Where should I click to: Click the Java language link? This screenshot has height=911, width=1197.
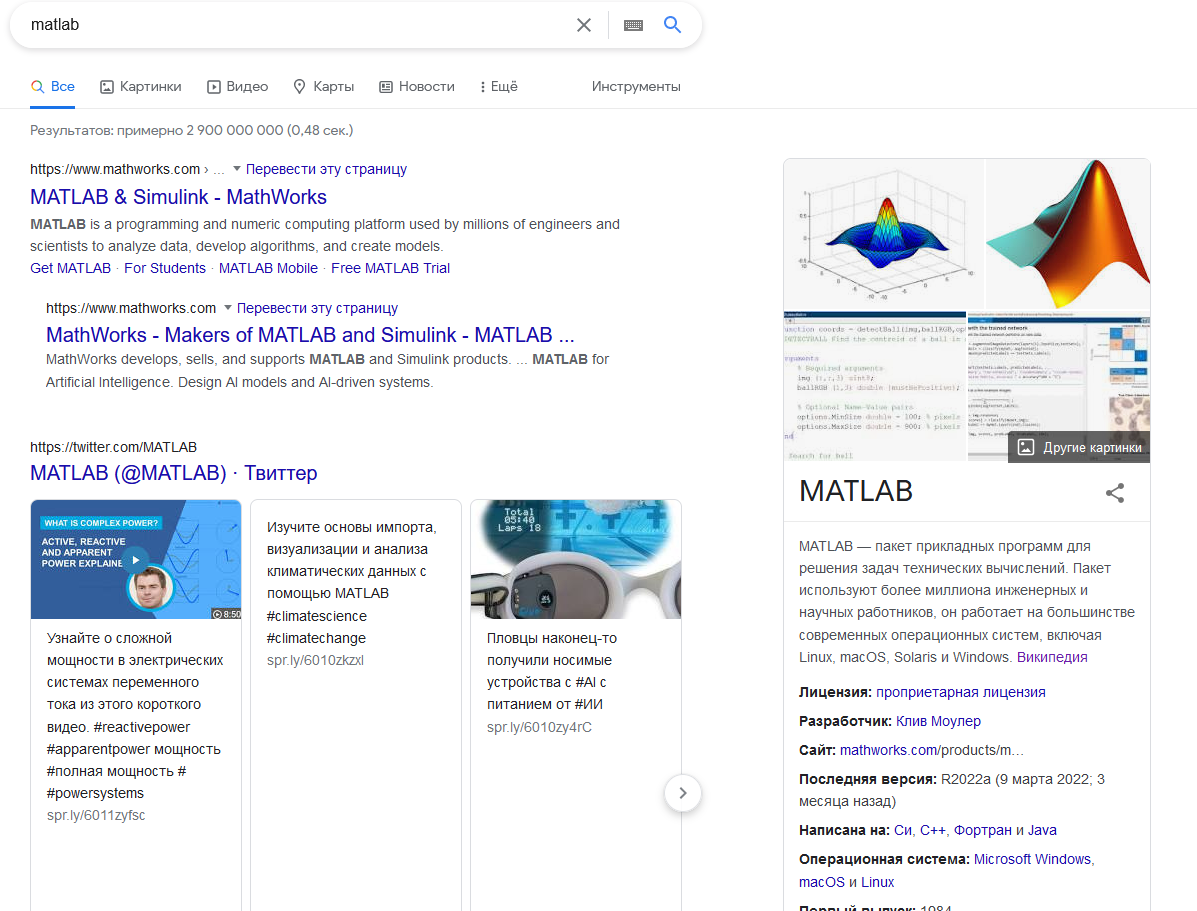1042,831
